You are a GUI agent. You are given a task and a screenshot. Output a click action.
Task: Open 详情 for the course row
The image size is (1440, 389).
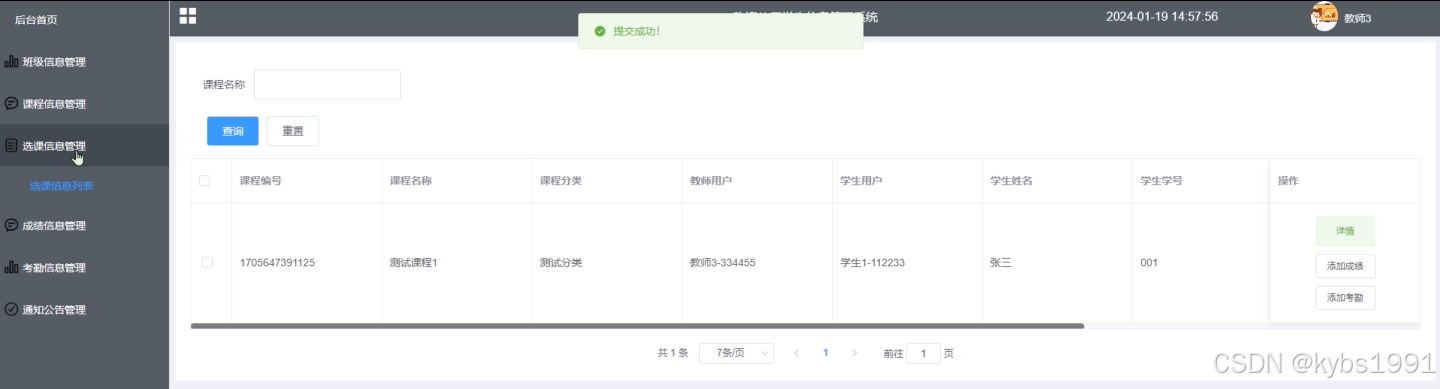point(1345,231)
